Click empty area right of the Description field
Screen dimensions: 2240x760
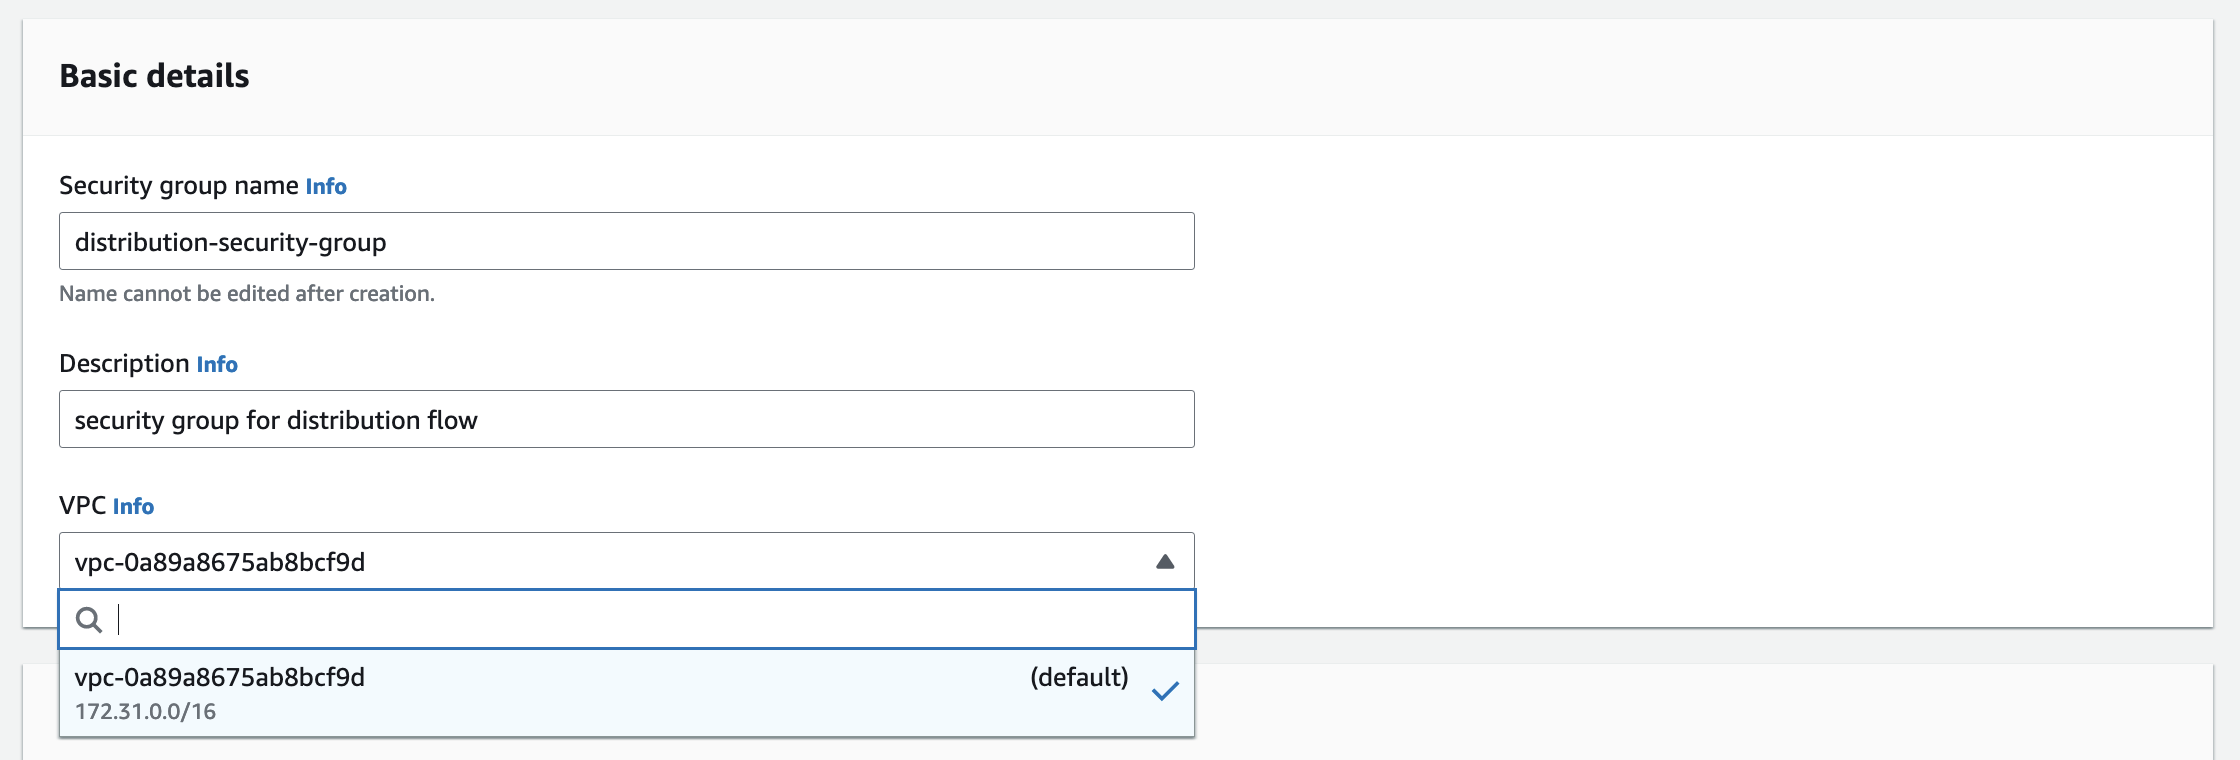coord(1700,420)
